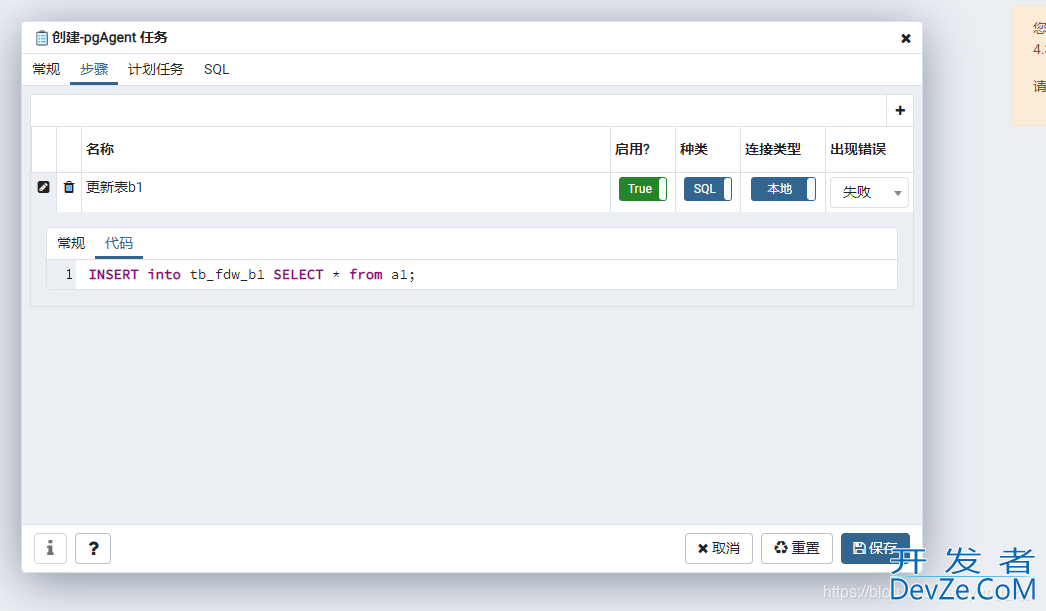Delete the 更新表b1 step via trash icon
This screenshot has height=611, width=1046.
click(69, 187)
